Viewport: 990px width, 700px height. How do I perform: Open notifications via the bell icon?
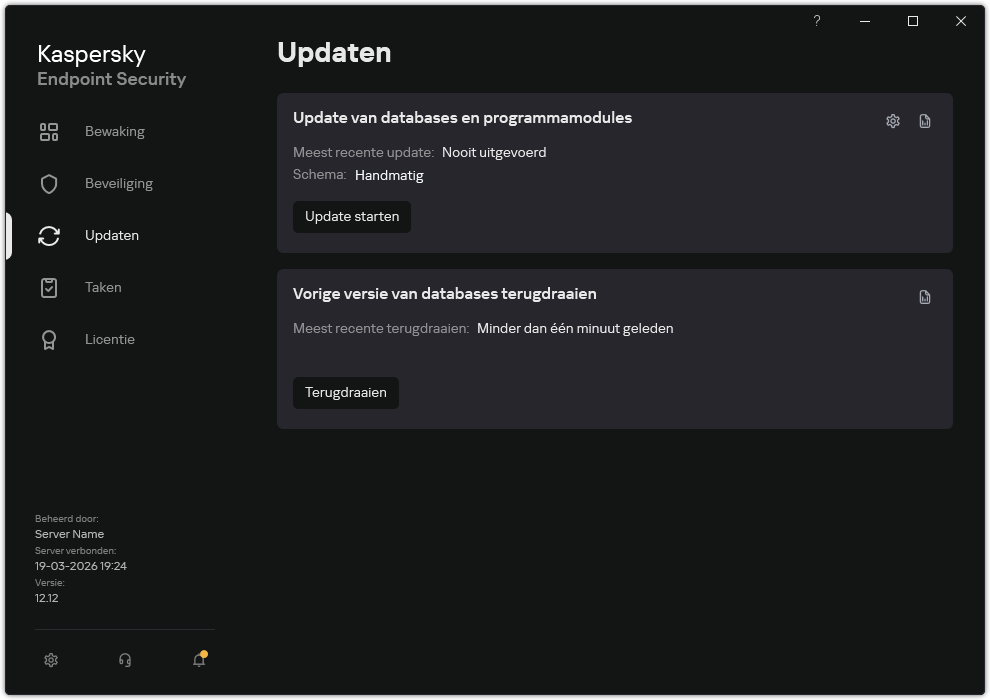(x=198, y=660)
